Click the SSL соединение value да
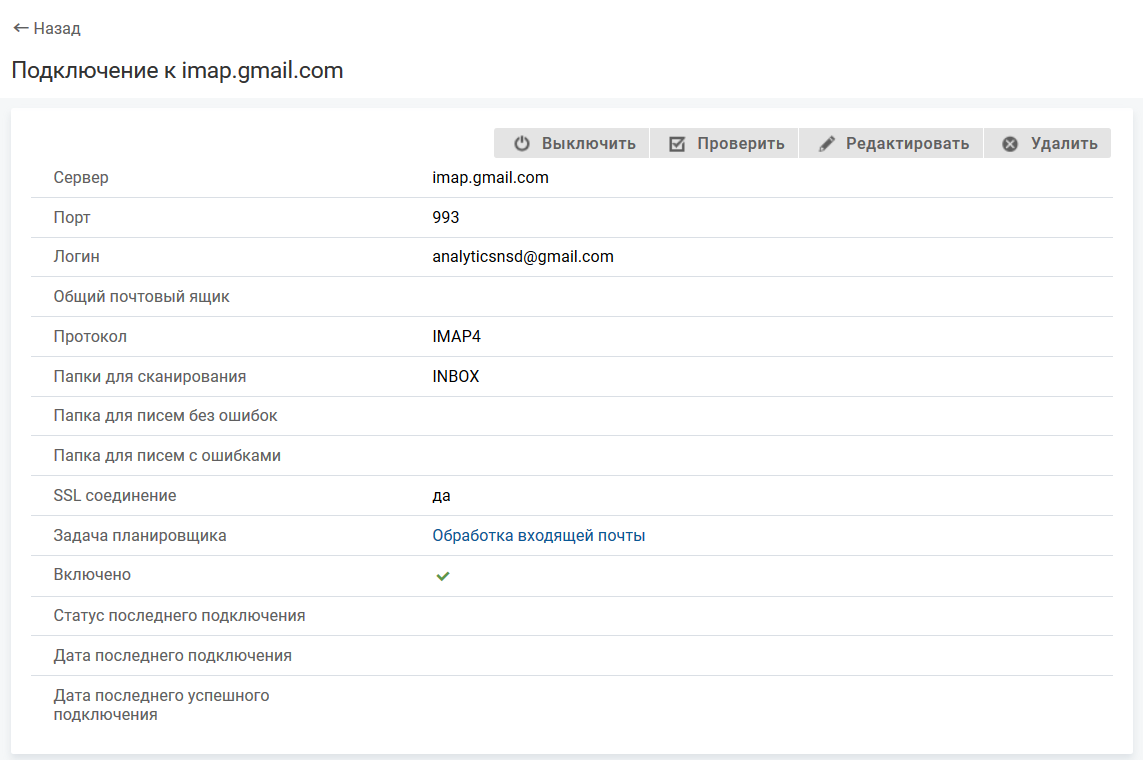 [x=441, y=495]
